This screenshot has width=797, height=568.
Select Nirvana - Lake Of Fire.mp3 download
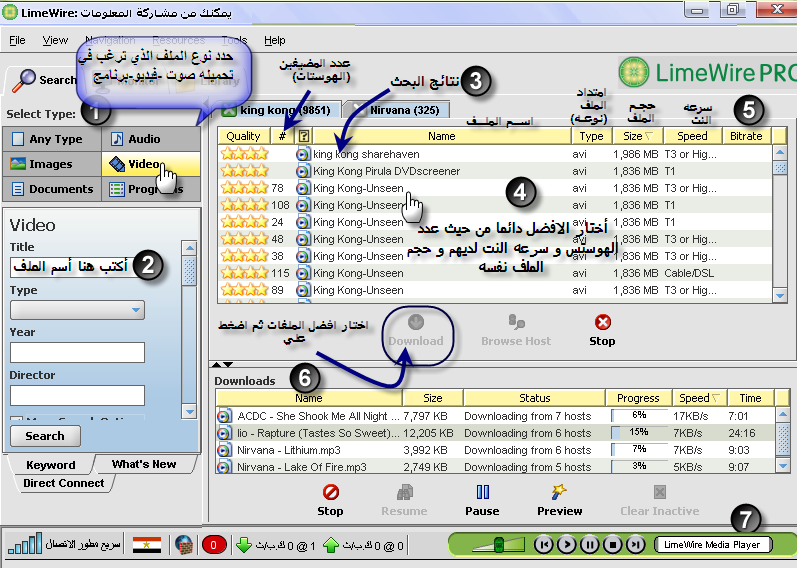point(496,467)
